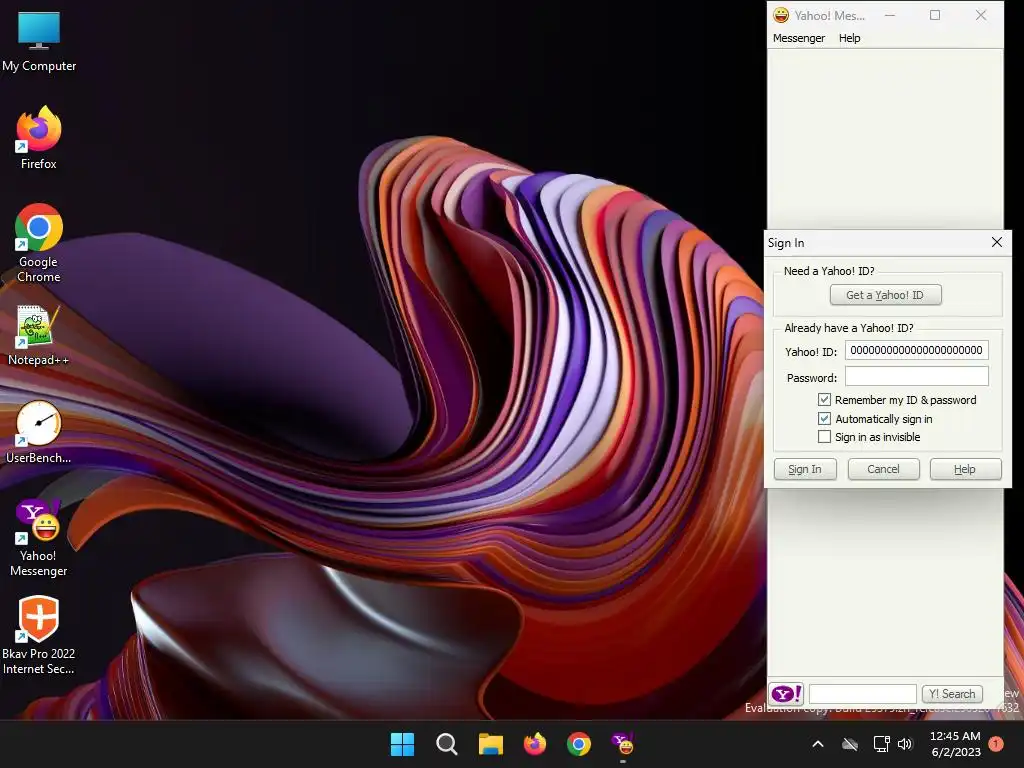Image resolution: width=1024 pixels, height=768 pixels.
Task: Uncheck Automatically sign in
Action: point(824,419)
